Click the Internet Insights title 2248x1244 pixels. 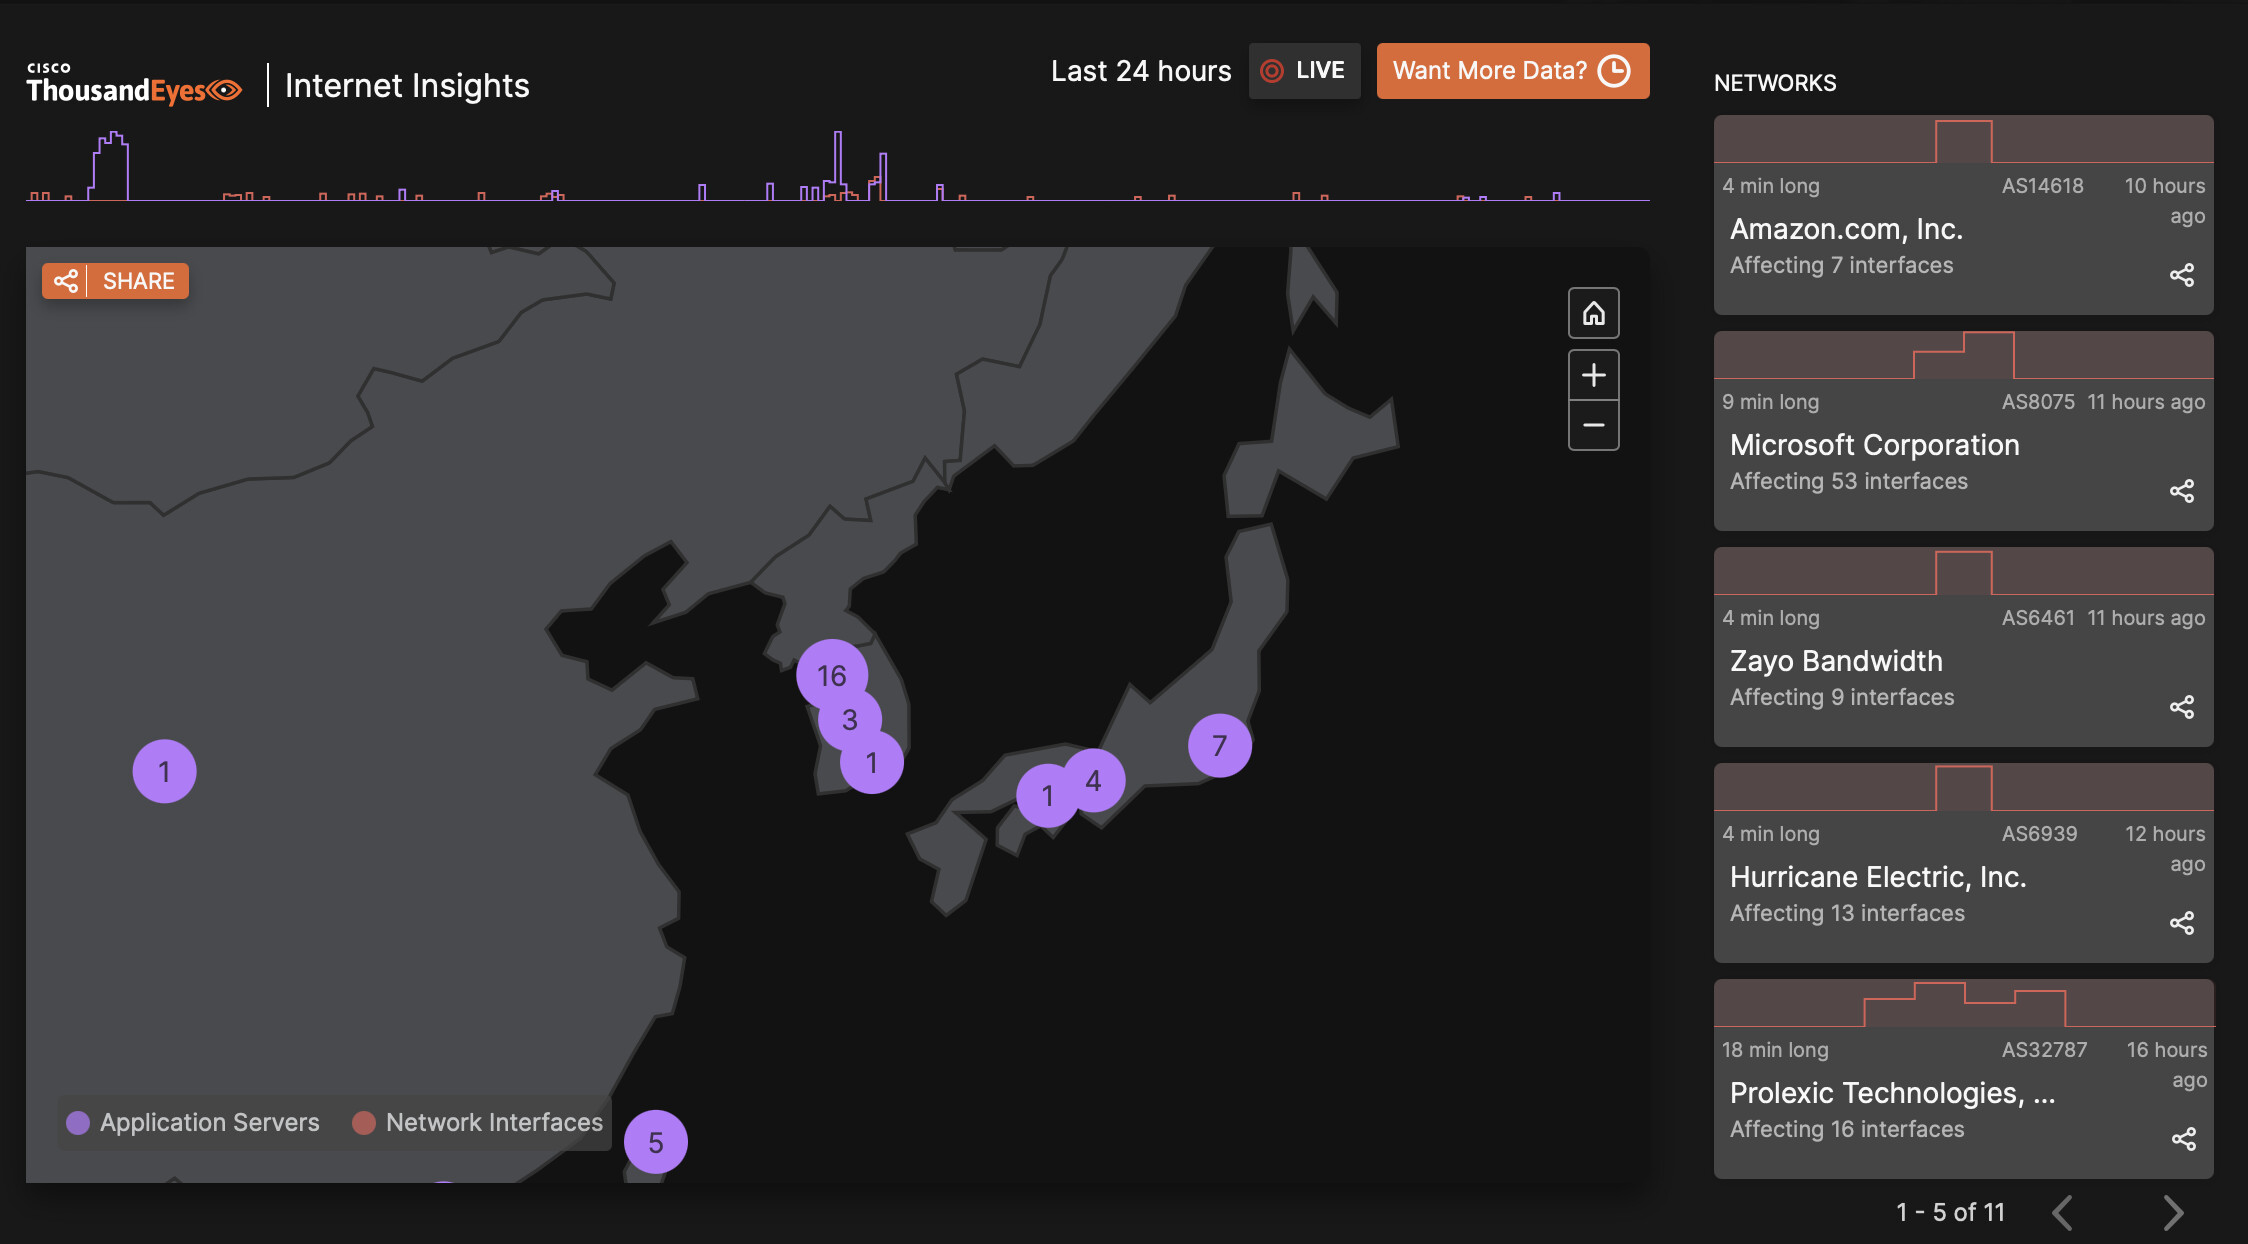point(407,86)
